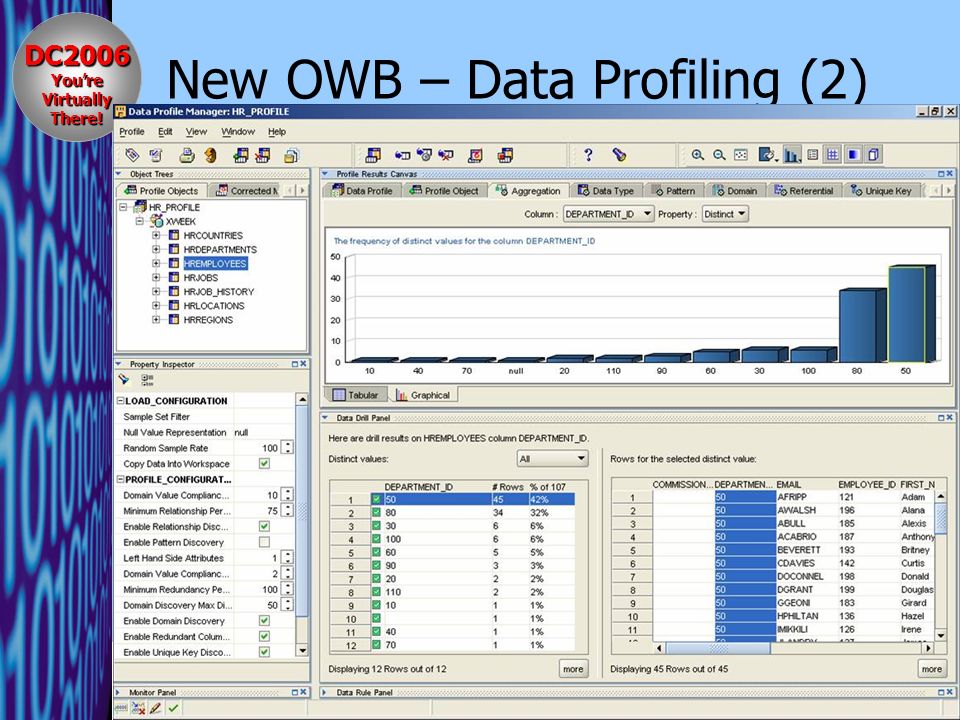Click the notepad edit icon in the toolbar
960x720 pixels.
(156, 156)
